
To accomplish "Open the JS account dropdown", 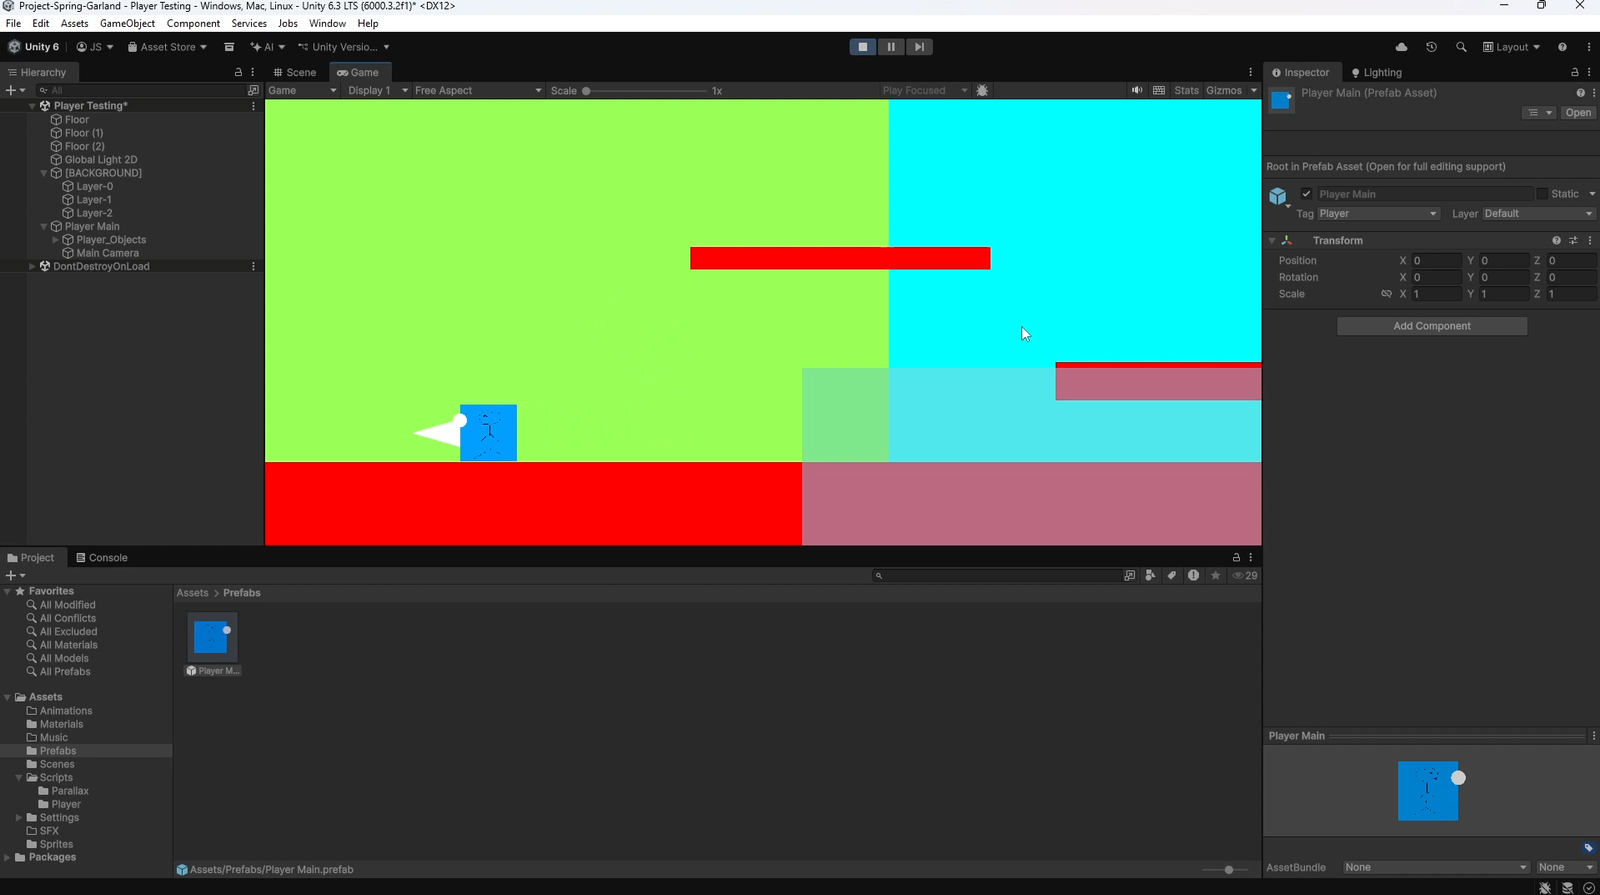I will [x=95, y=47].
